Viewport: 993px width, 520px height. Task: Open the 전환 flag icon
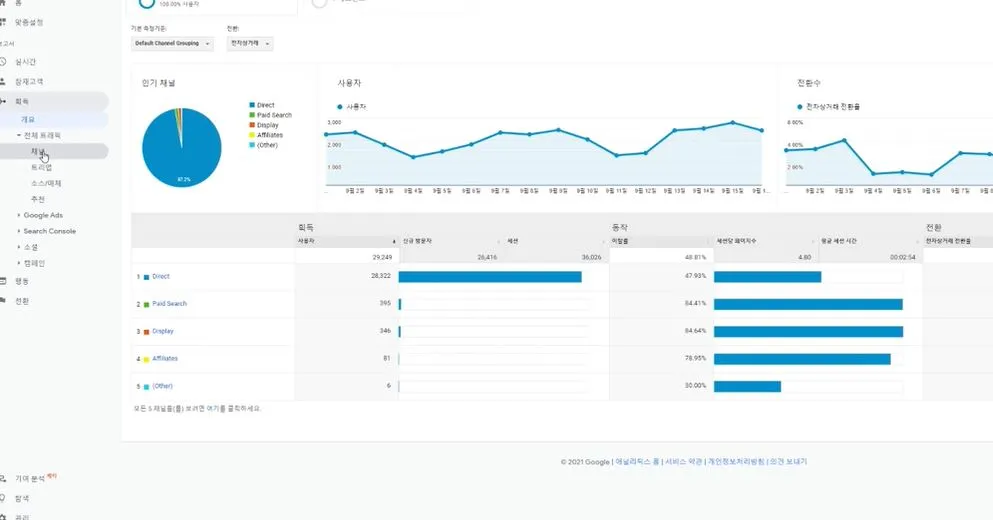(3, 301)
